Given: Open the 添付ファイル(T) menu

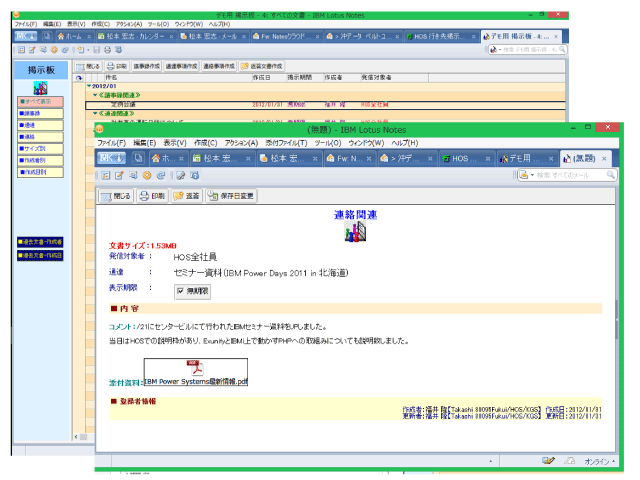Looking at the screenshot, I should [286, 143].
